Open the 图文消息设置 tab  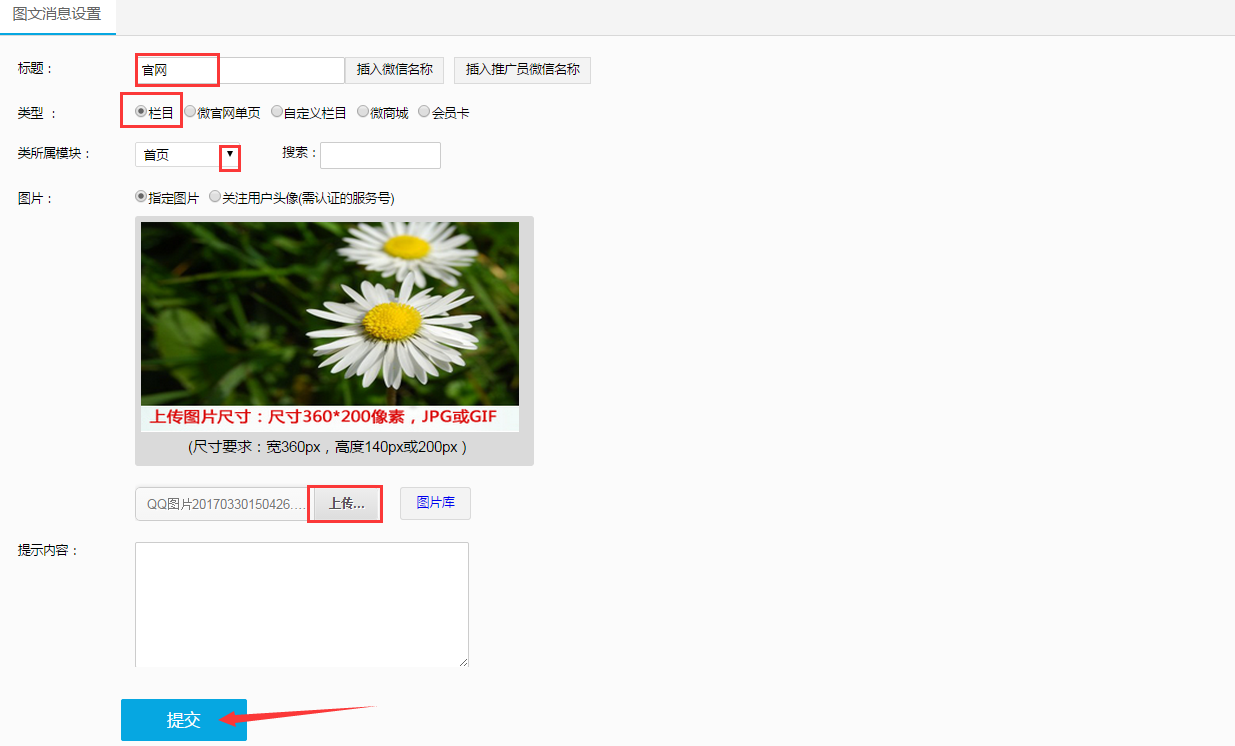(57, 15)
